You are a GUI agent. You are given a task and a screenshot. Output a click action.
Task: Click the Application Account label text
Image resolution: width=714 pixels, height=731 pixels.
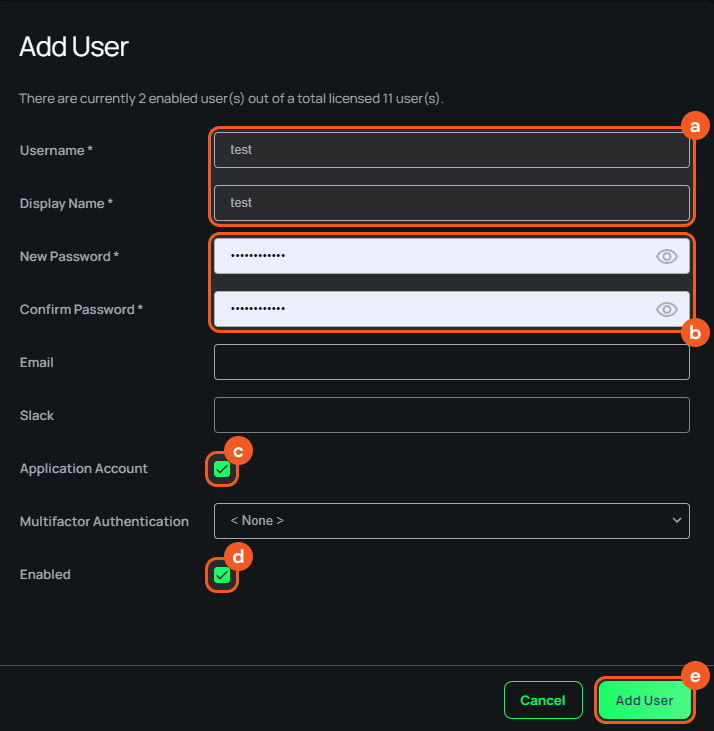point(83,468)
